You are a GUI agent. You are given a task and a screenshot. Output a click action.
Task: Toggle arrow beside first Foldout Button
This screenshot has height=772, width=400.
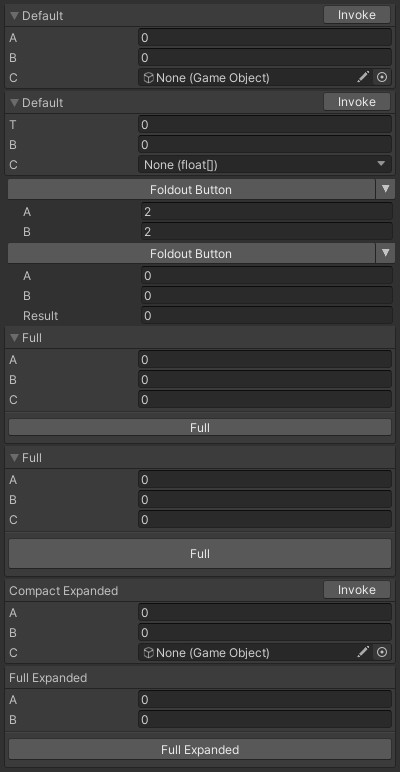[x=386, y=189]
